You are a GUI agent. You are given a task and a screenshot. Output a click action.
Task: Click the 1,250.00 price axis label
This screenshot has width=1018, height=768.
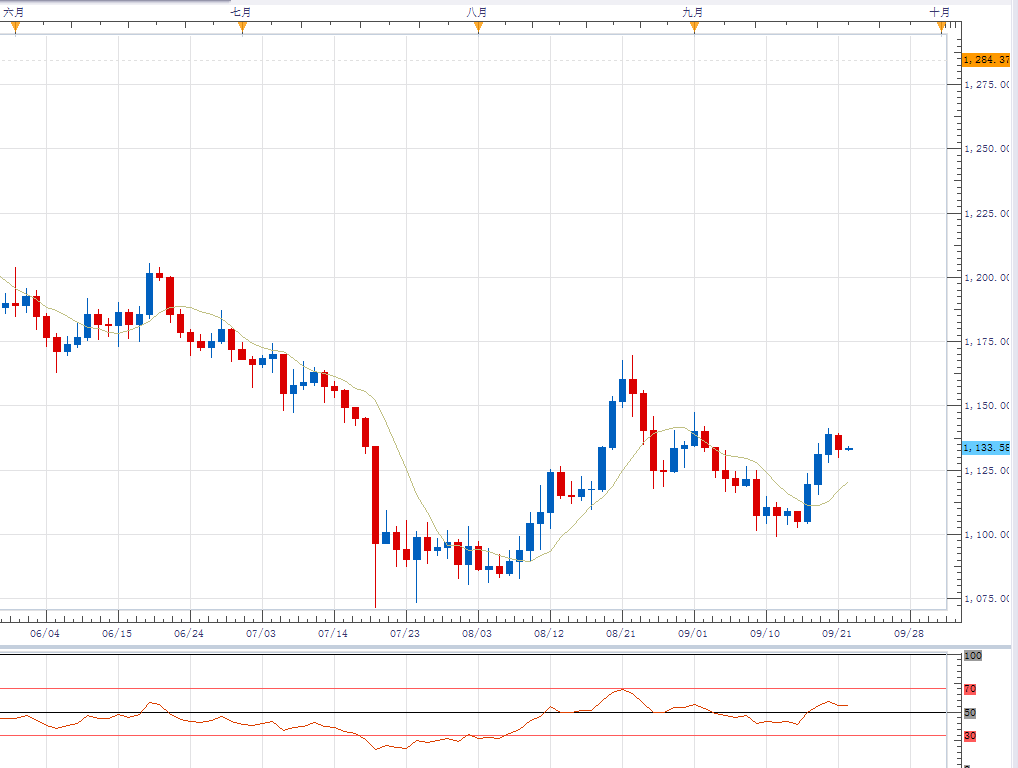coord(987,149)
